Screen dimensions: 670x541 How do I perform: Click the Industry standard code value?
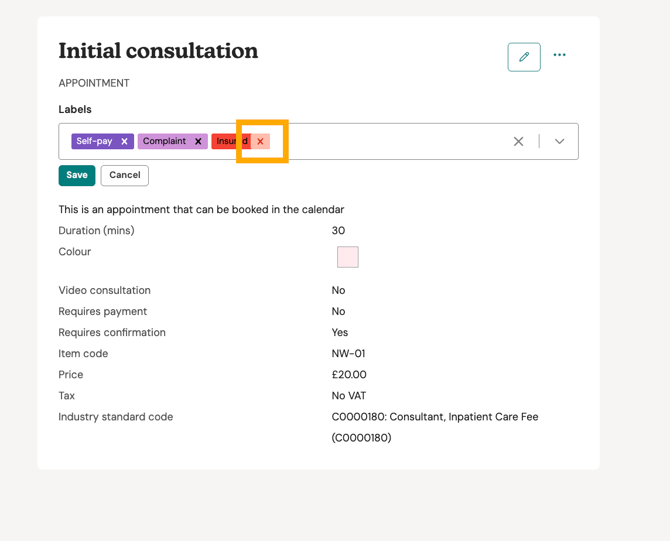pyautogui.click(x=435, y=417)
